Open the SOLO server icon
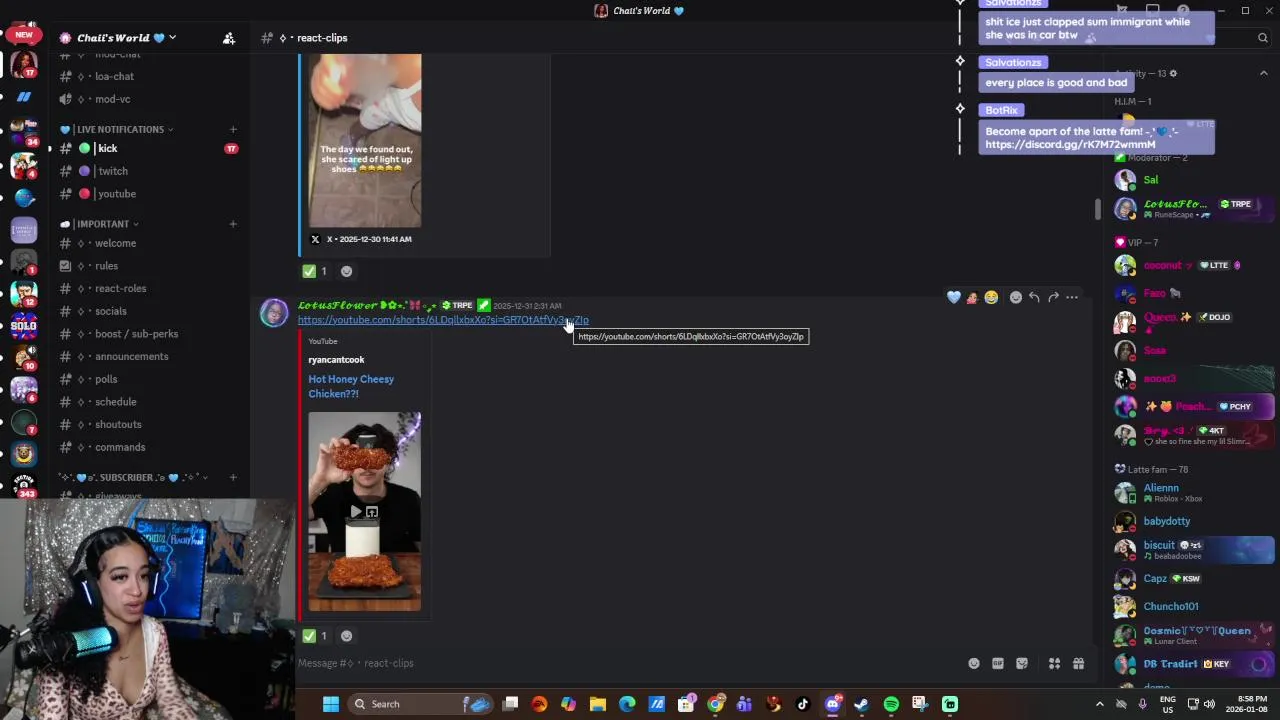Screen dimensions: 1280x720 point(24,326)
